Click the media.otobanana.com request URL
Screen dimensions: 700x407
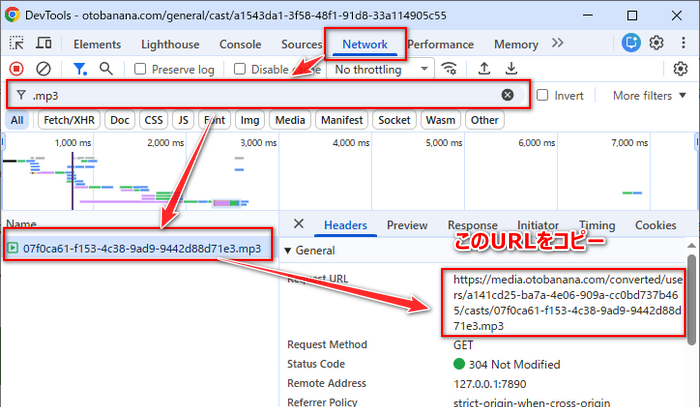[x=567, y=303]
